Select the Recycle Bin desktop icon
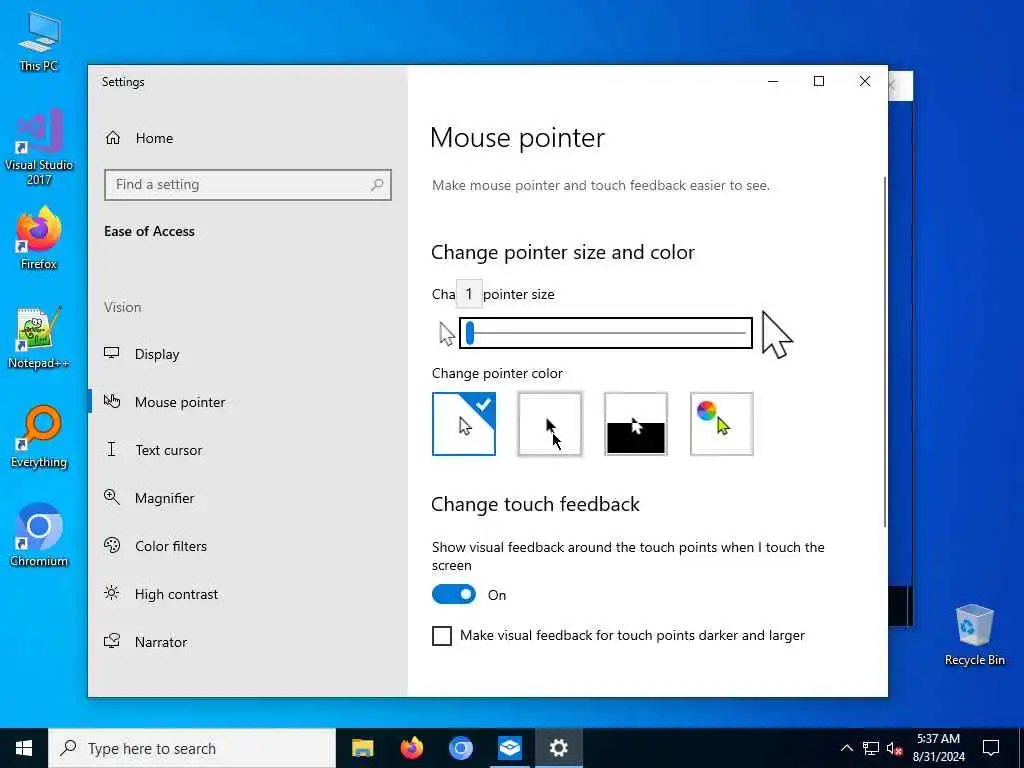This screenshot has width=1024, height=768. coord(974,635)
